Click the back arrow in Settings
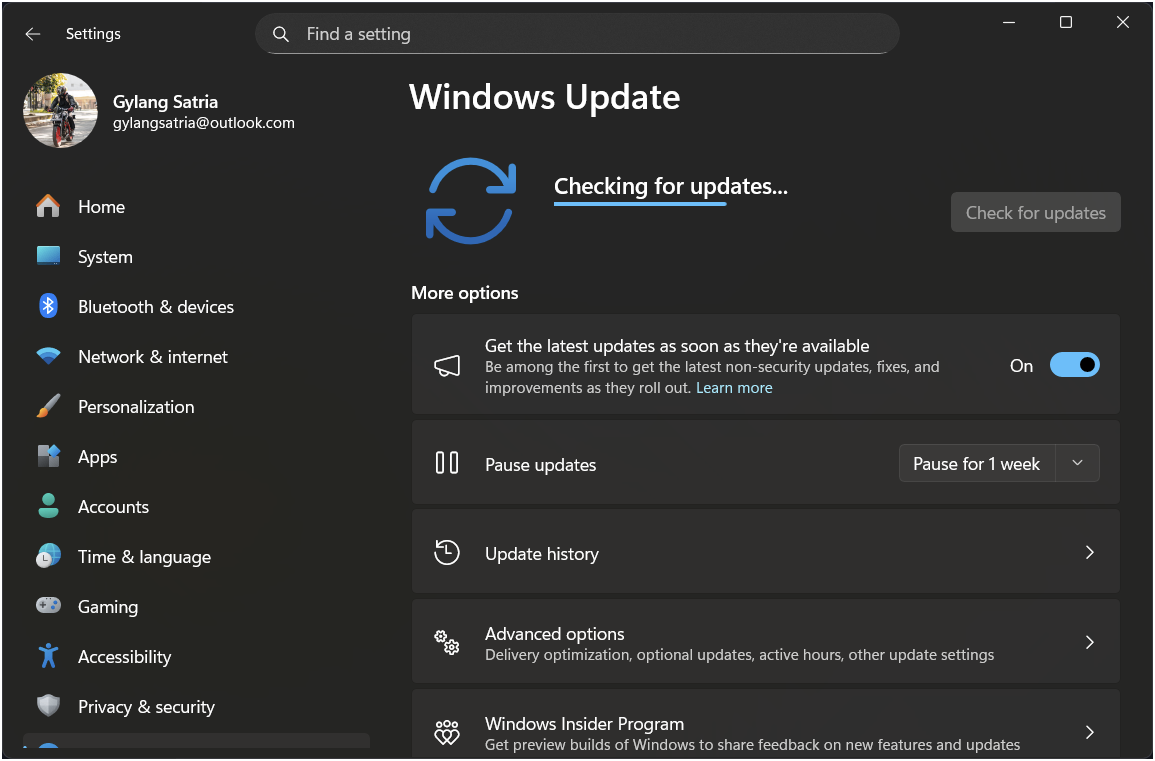The width and height of the screenshot is (1155, 761). point(32,34)
